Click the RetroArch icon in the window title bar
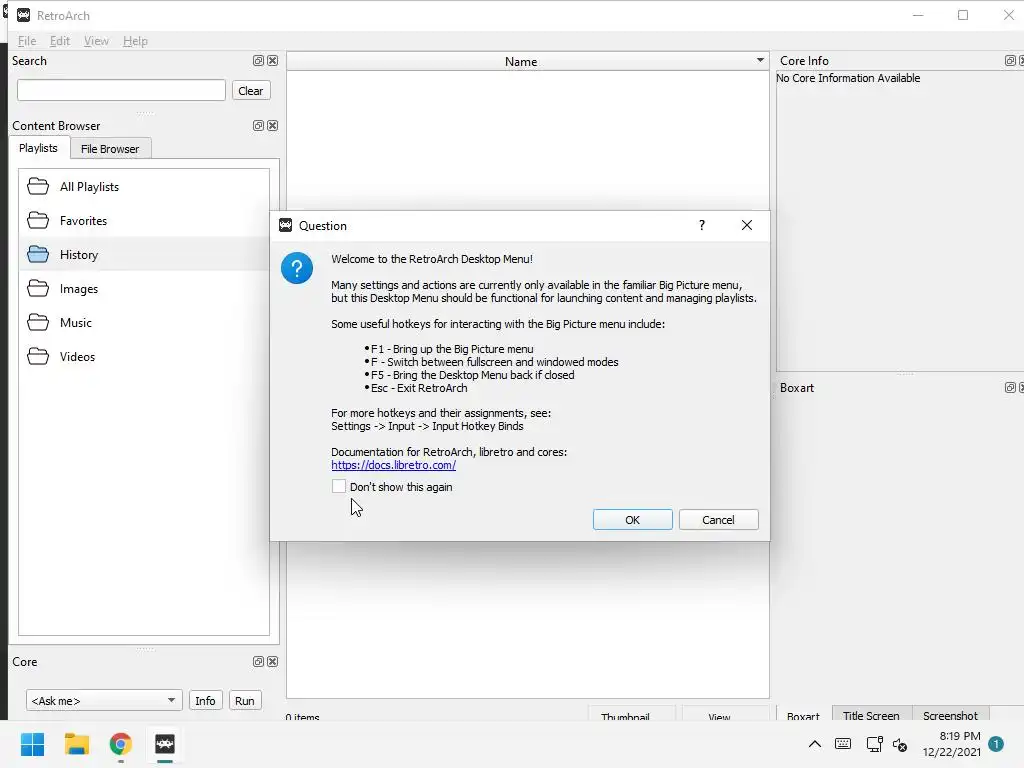This screenshot has width=1024, height=768. coord(24,15)
